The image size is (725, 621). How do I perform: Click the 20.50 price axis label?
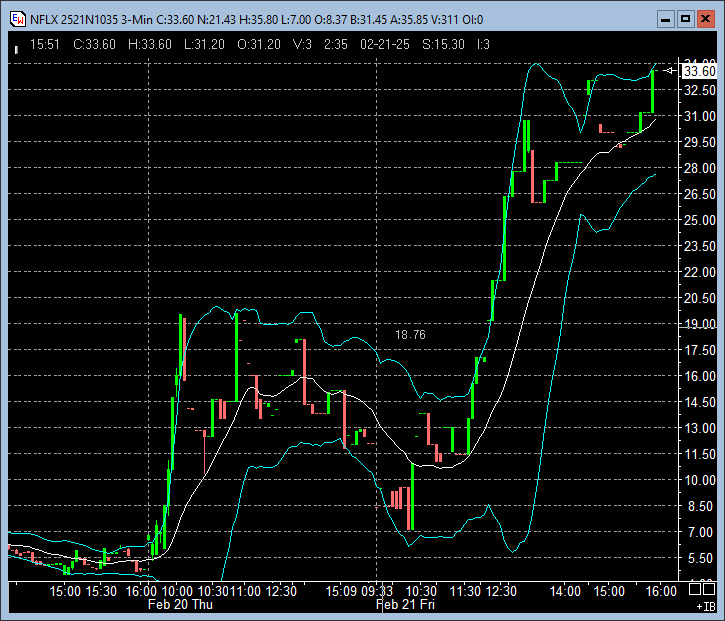(700, 298)
